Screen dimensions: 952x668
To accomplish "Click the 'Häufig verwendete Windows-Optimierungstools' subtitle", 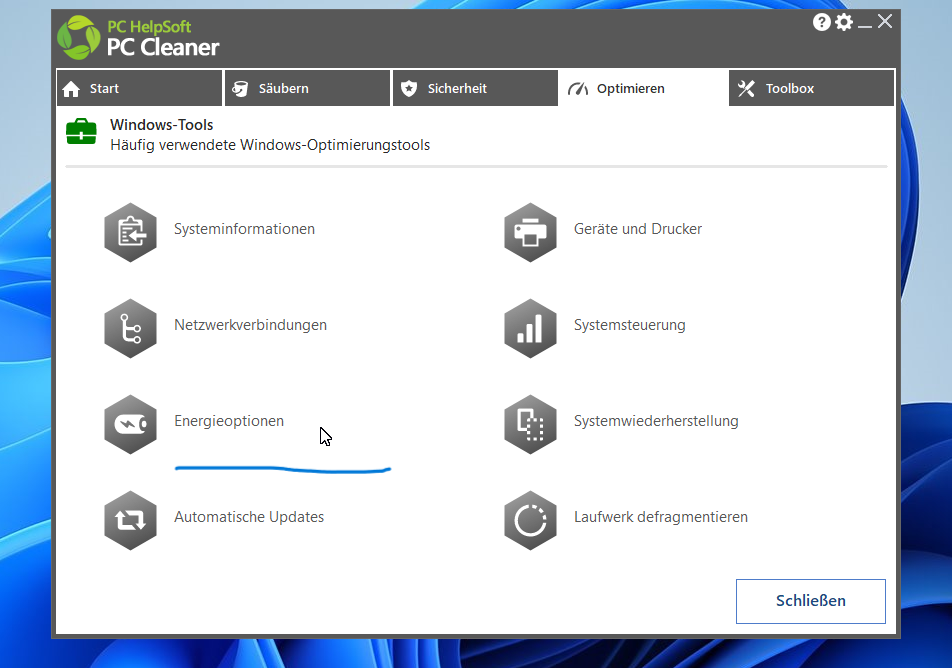I will (270, 145).
